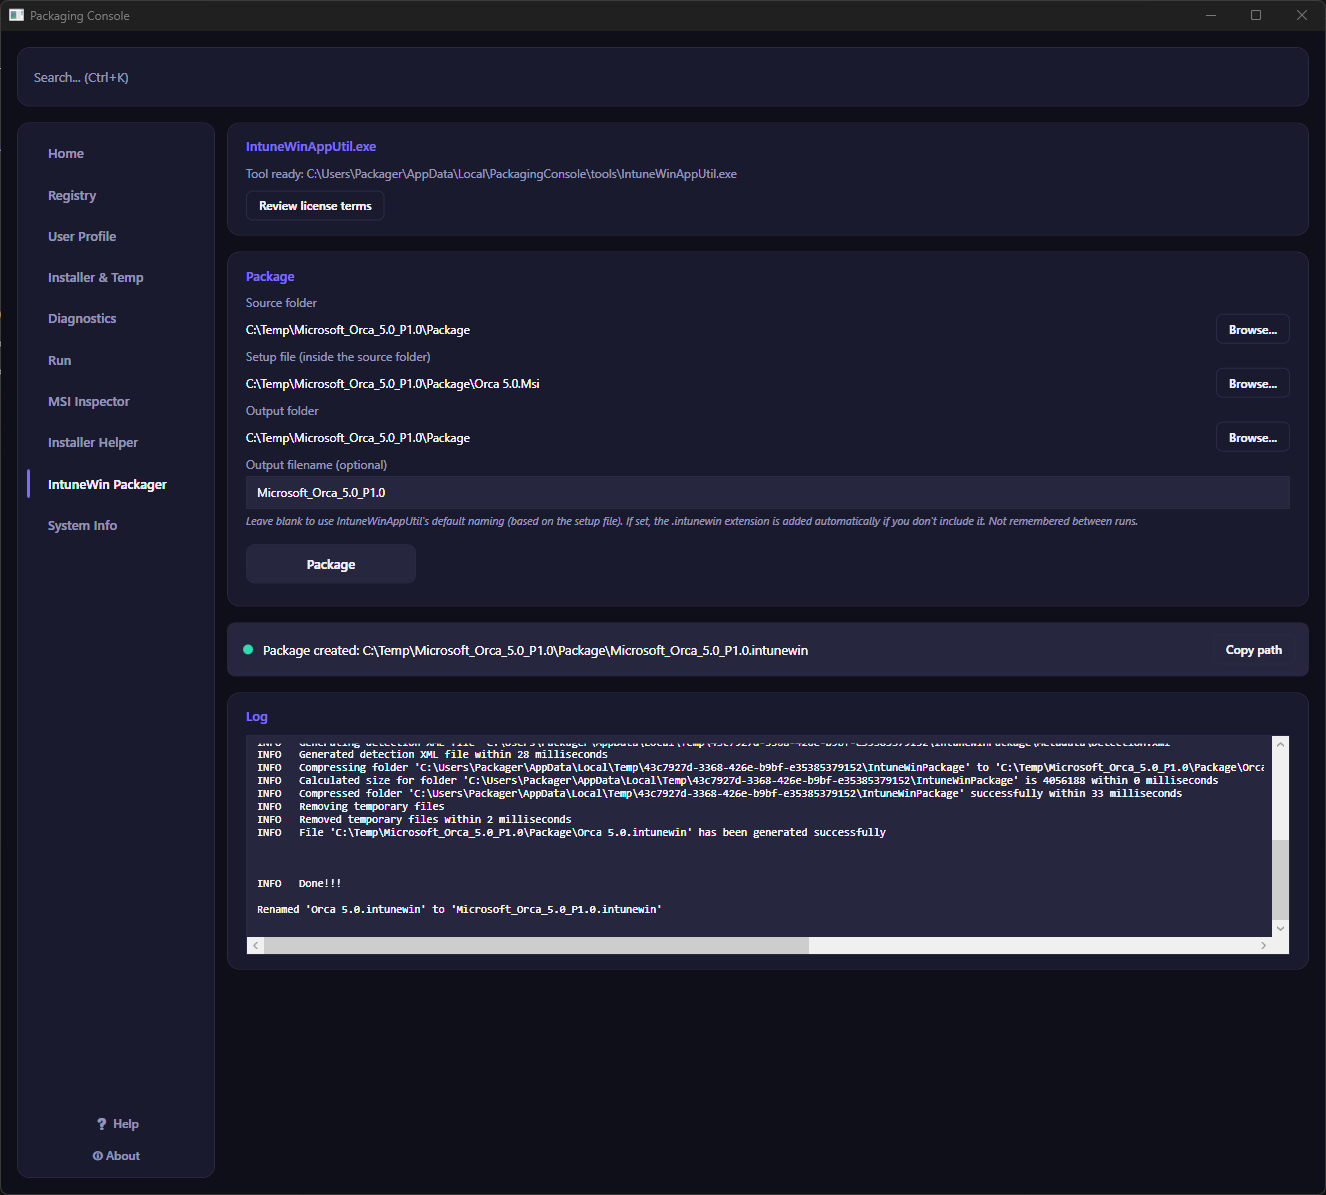The image size is (1326, 1195).
Task: Click the Package button
Action: [331, 564]
